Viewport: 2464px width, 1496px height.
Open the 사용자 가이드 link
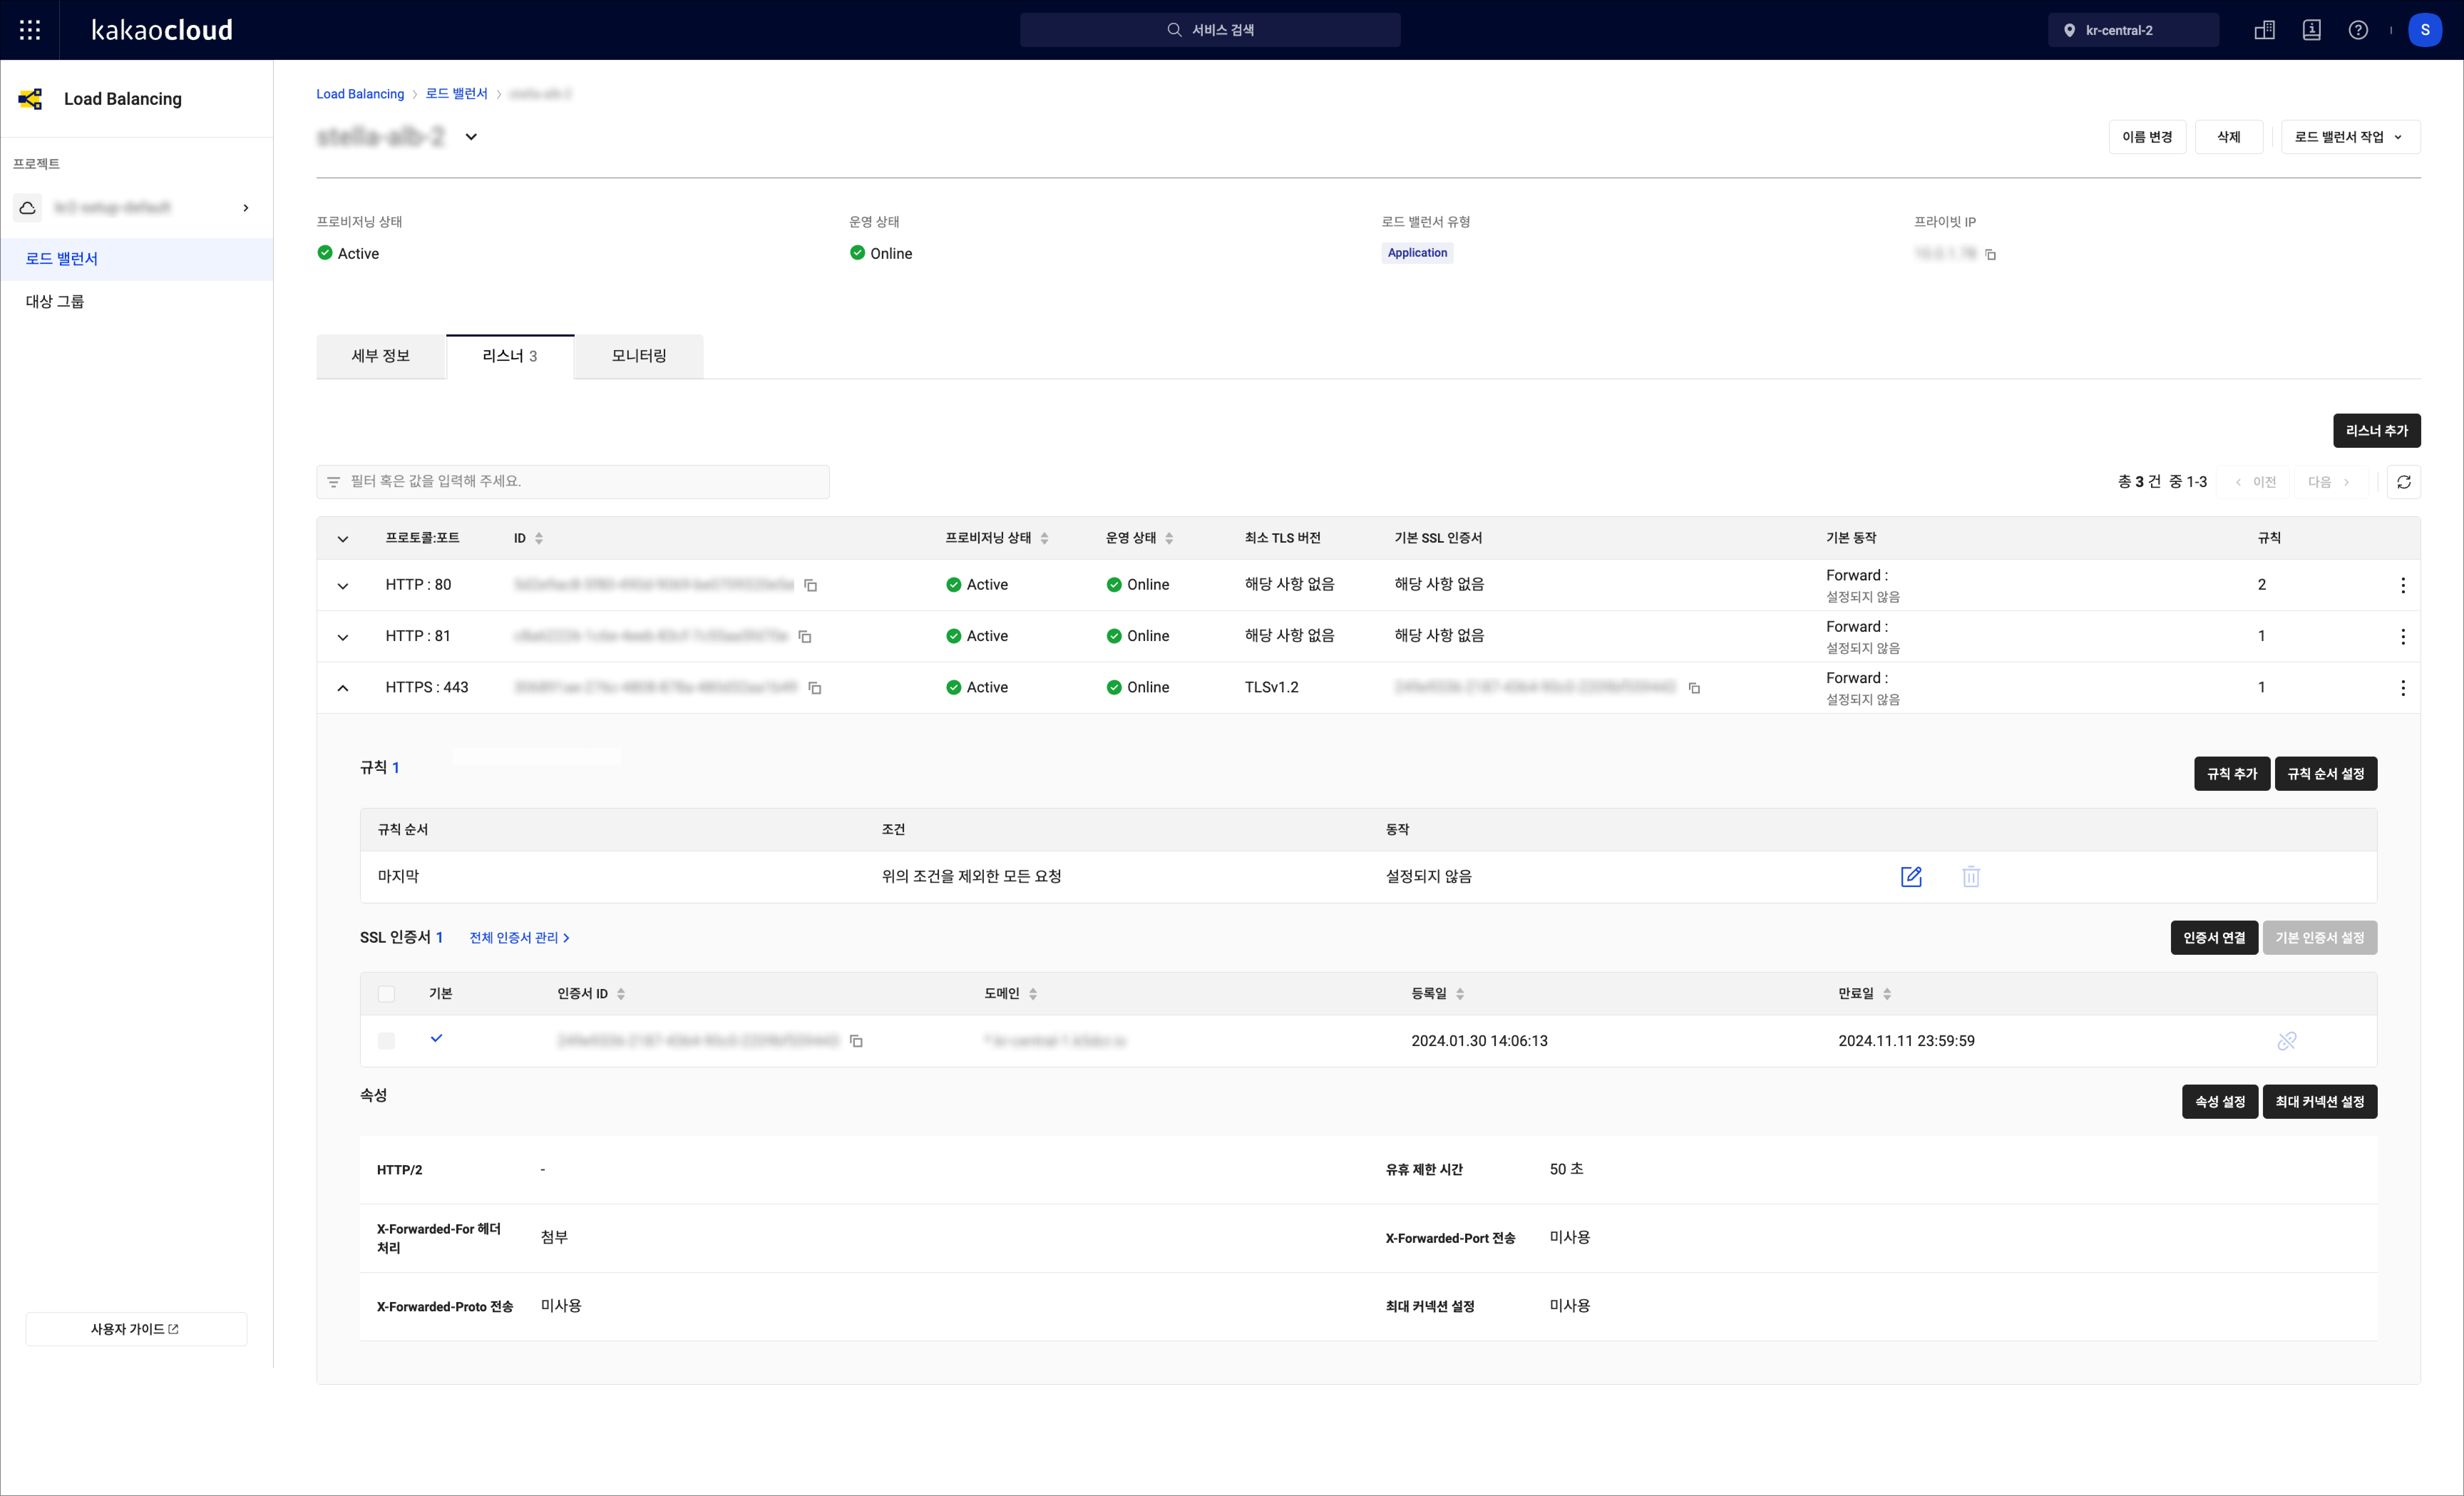(136, 1329)
